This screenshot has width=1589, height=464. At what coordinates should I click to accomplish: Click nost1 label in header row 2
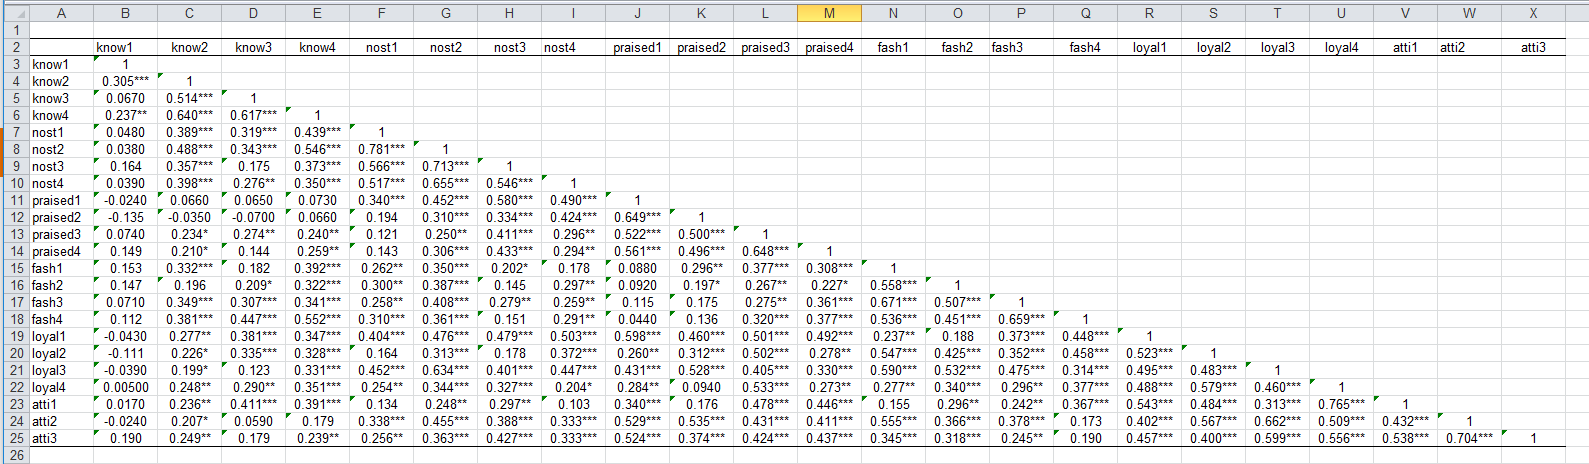381,47
